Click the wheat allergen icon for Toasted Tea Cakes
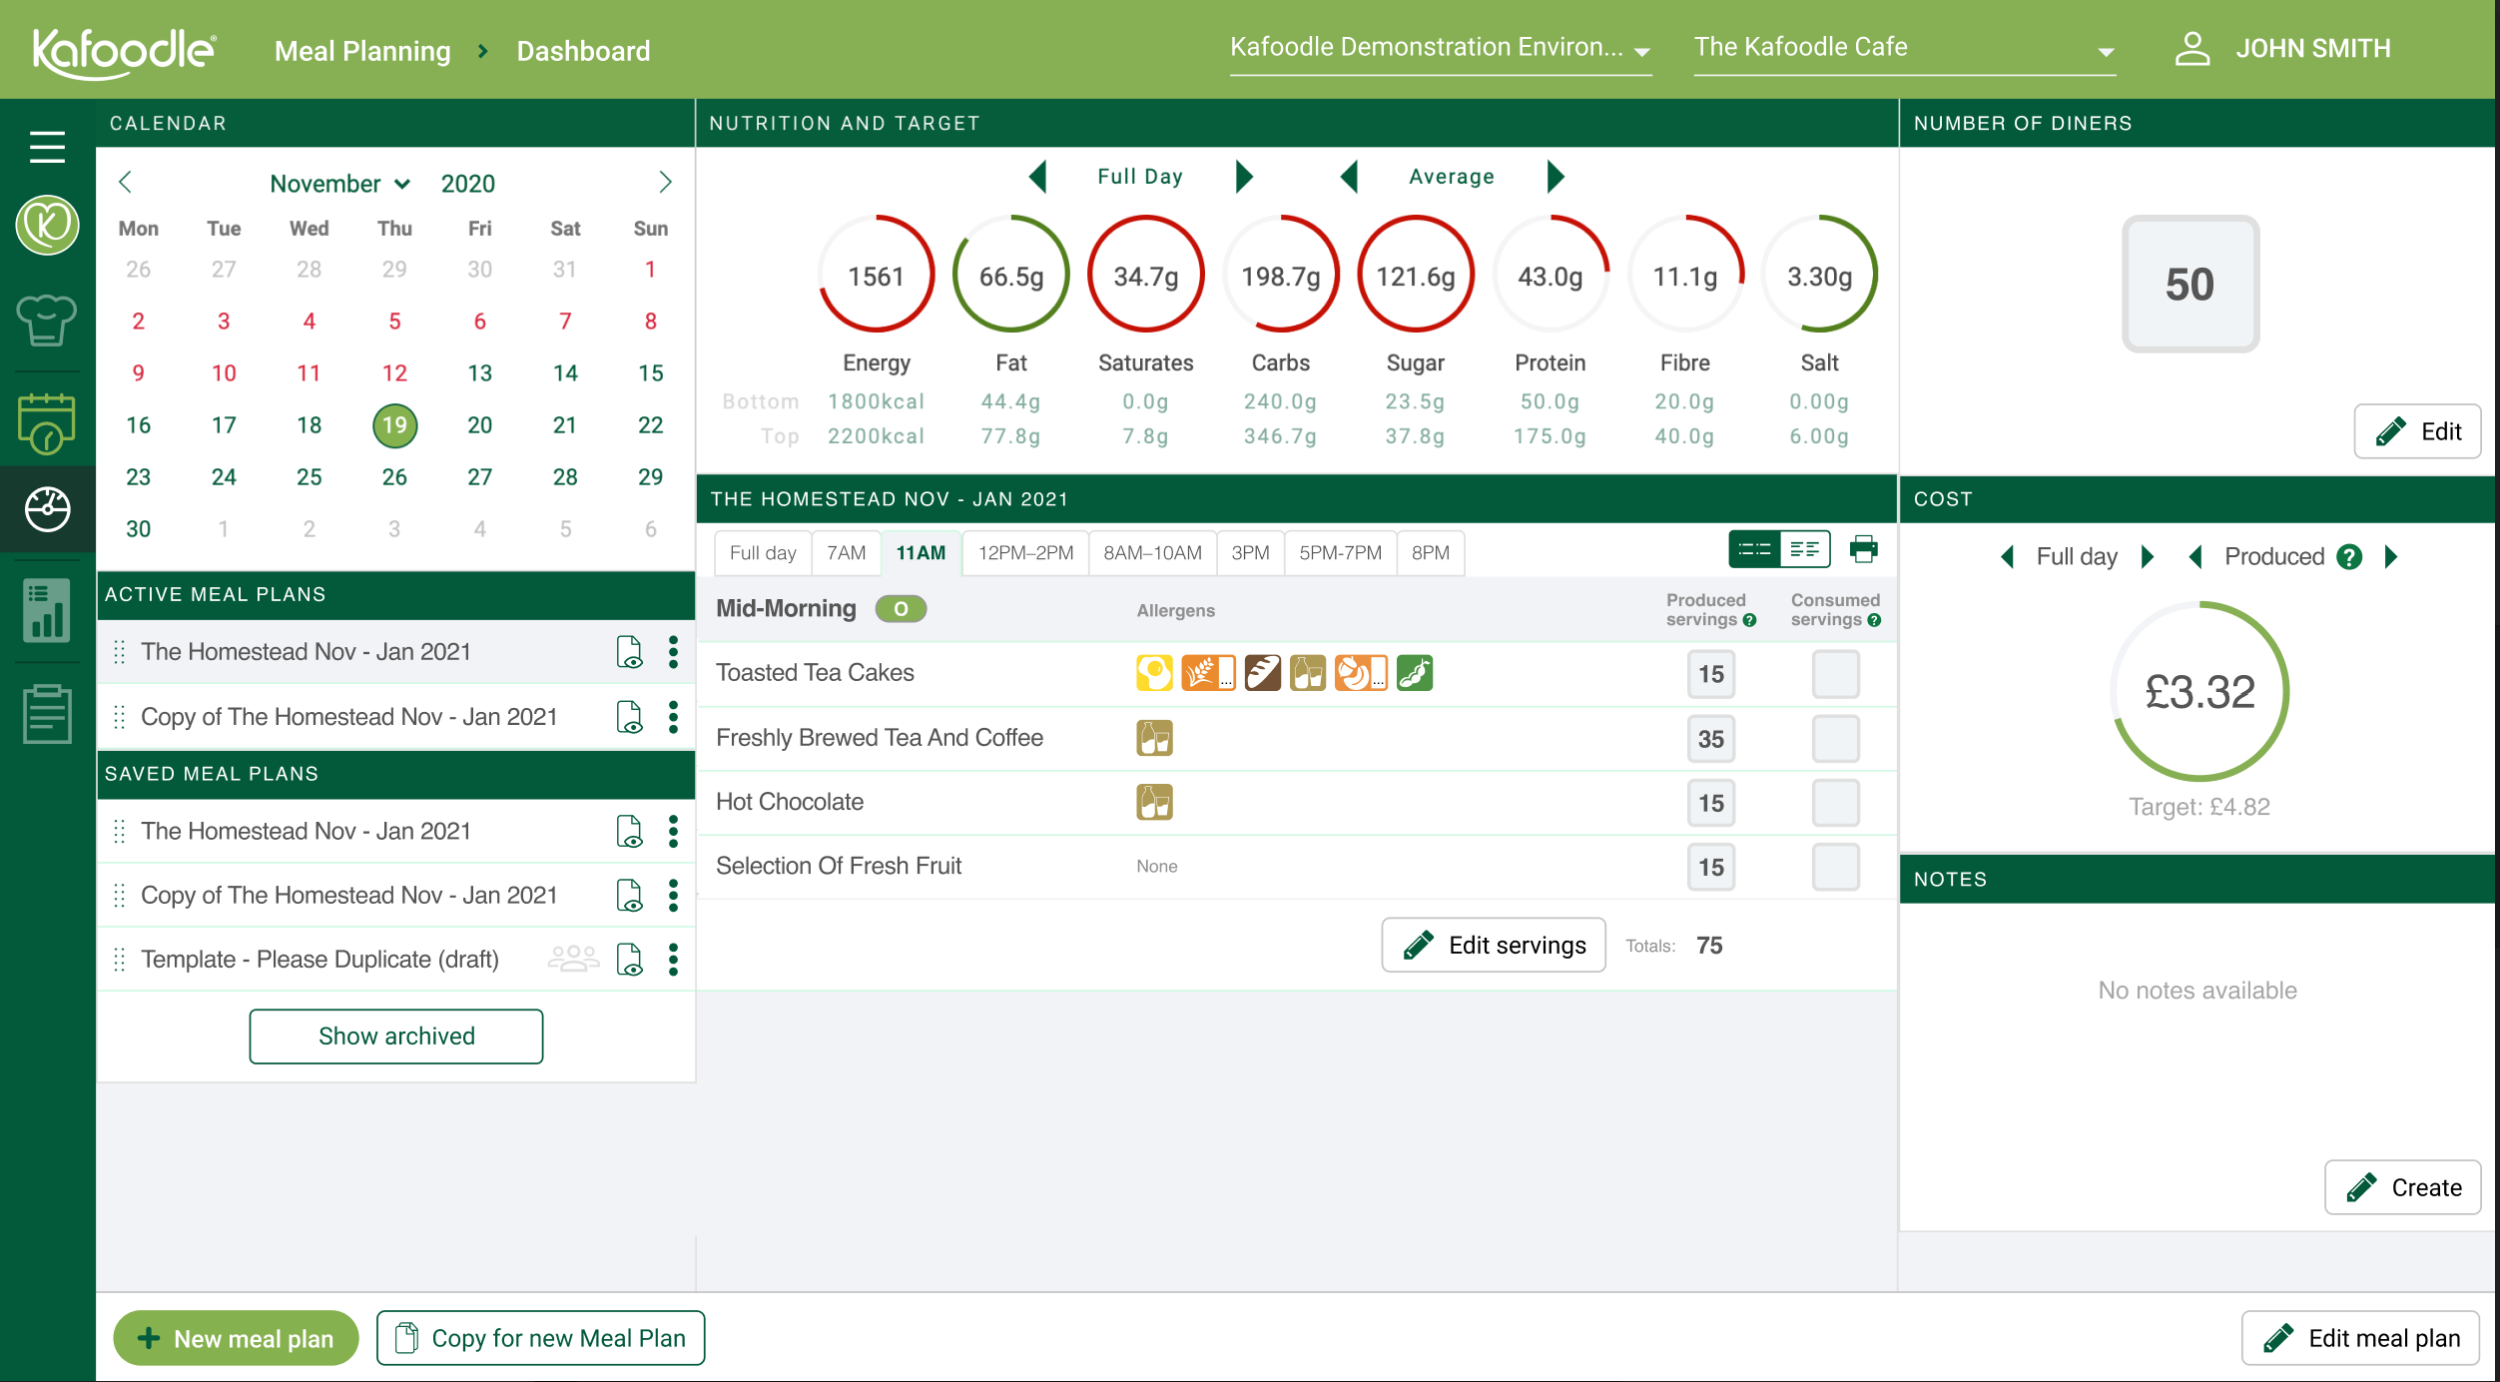The width and height of the screenshot is (2500, 1382). [1208, 673]
